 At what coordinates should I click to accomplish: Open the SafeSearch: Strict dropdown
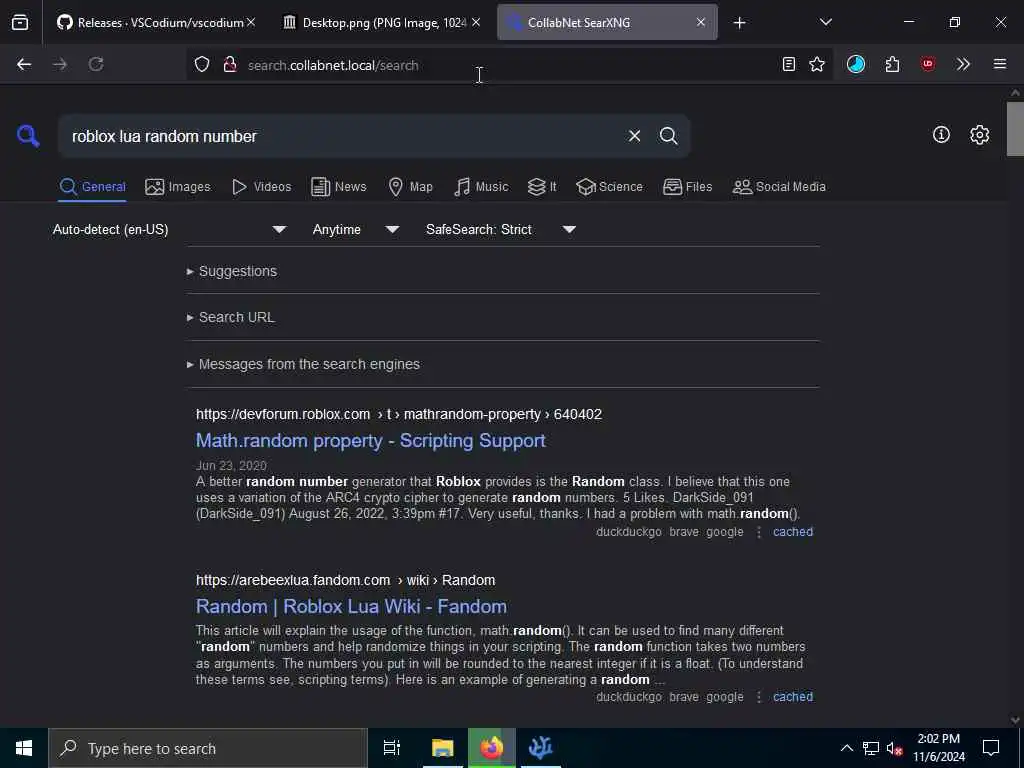tap(500, 229)
